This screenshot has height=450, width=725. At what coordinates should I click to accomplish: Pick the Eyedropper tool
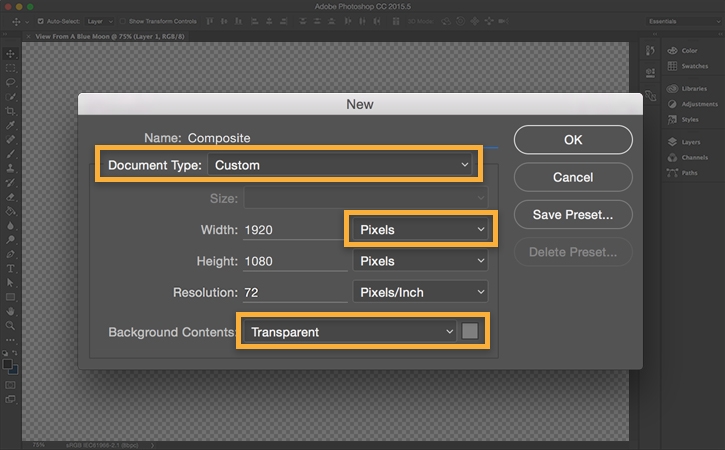[11, 126]
